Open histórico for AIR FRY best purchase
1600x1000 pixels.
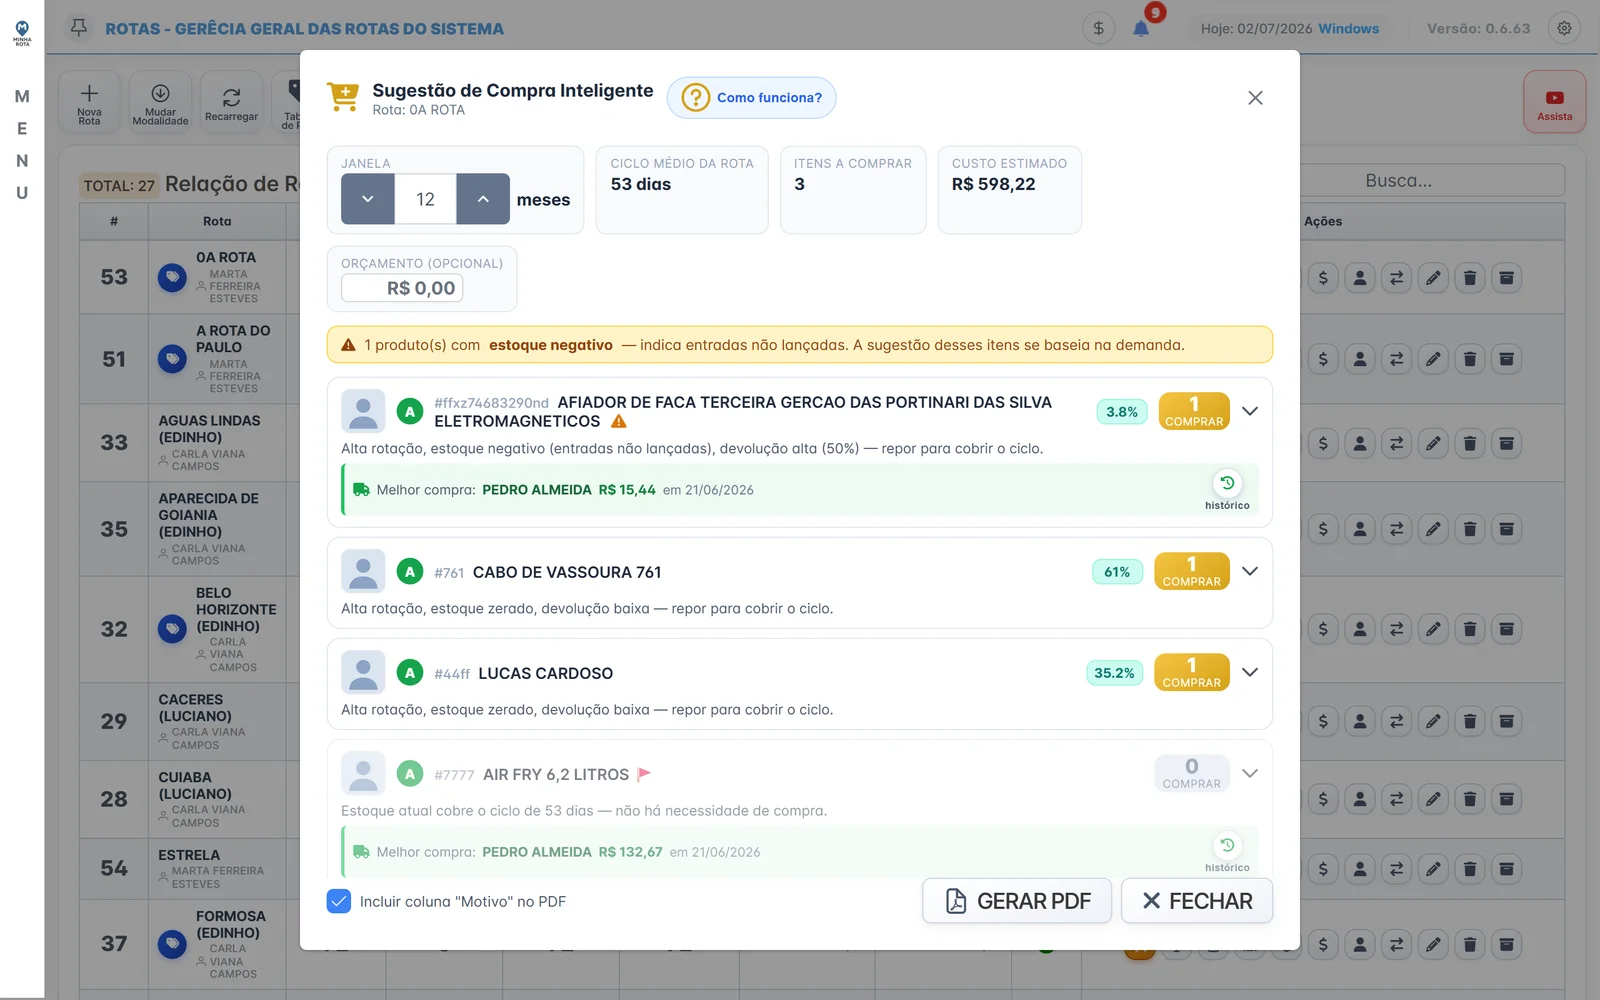1227,852
